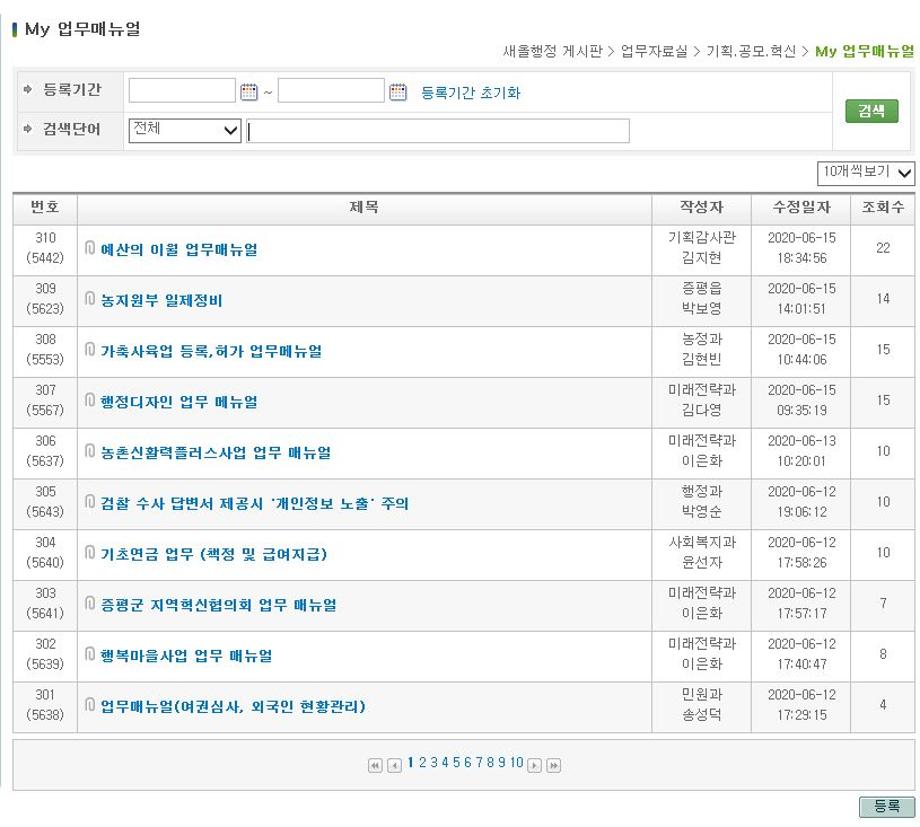Click the attachment clip on 예산의 이월 업무매뉴얼
The width and height of the screenshot is (920, 827).
pyautogui.click(x=91, y=249)
